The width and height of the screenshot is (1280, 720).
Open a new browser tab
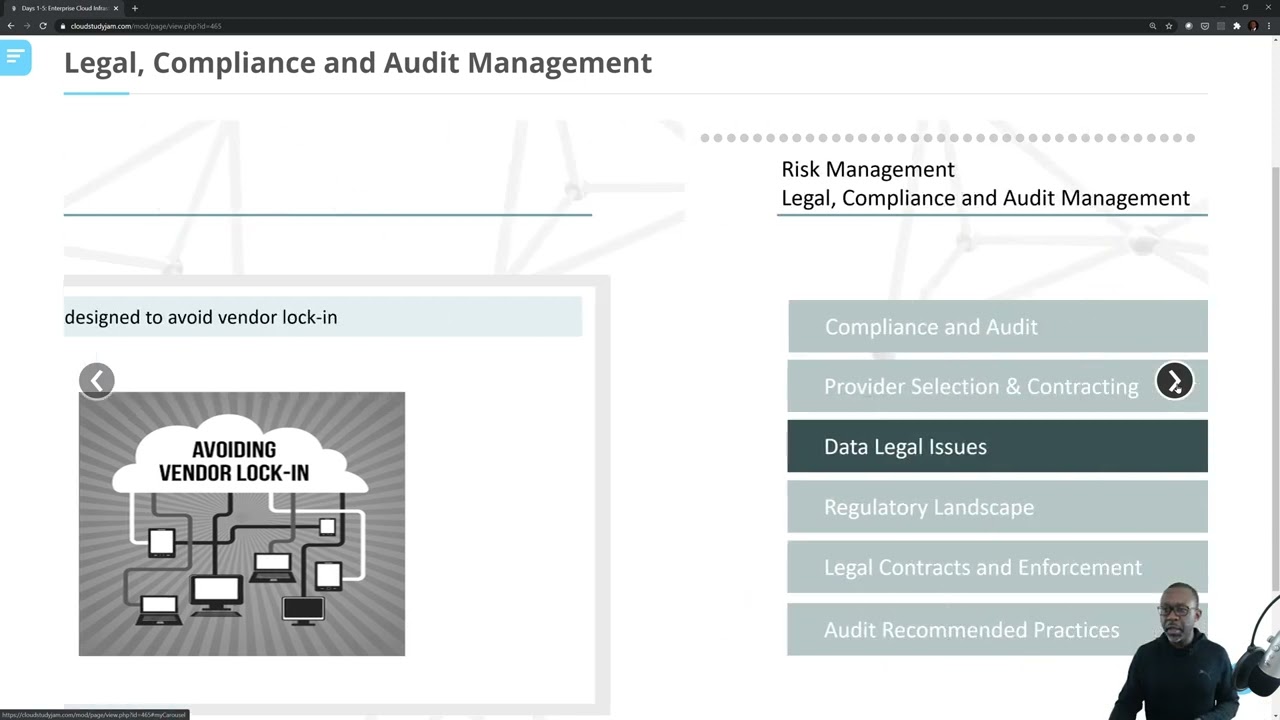coord(135,8)
